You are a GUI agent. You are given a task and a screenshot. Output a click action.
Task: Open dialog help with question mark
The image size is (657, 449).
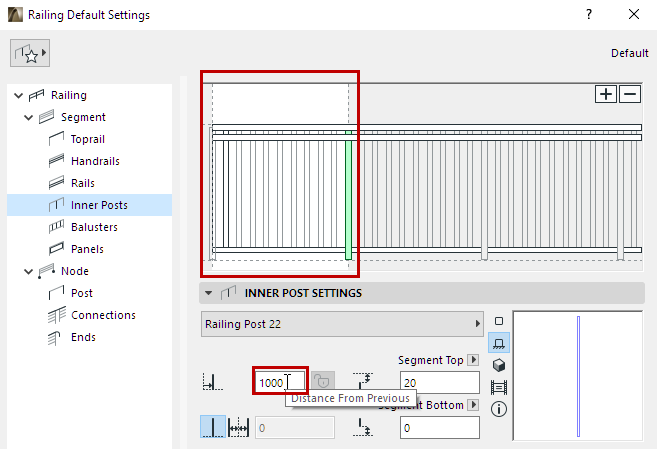[x=589, y=14]
